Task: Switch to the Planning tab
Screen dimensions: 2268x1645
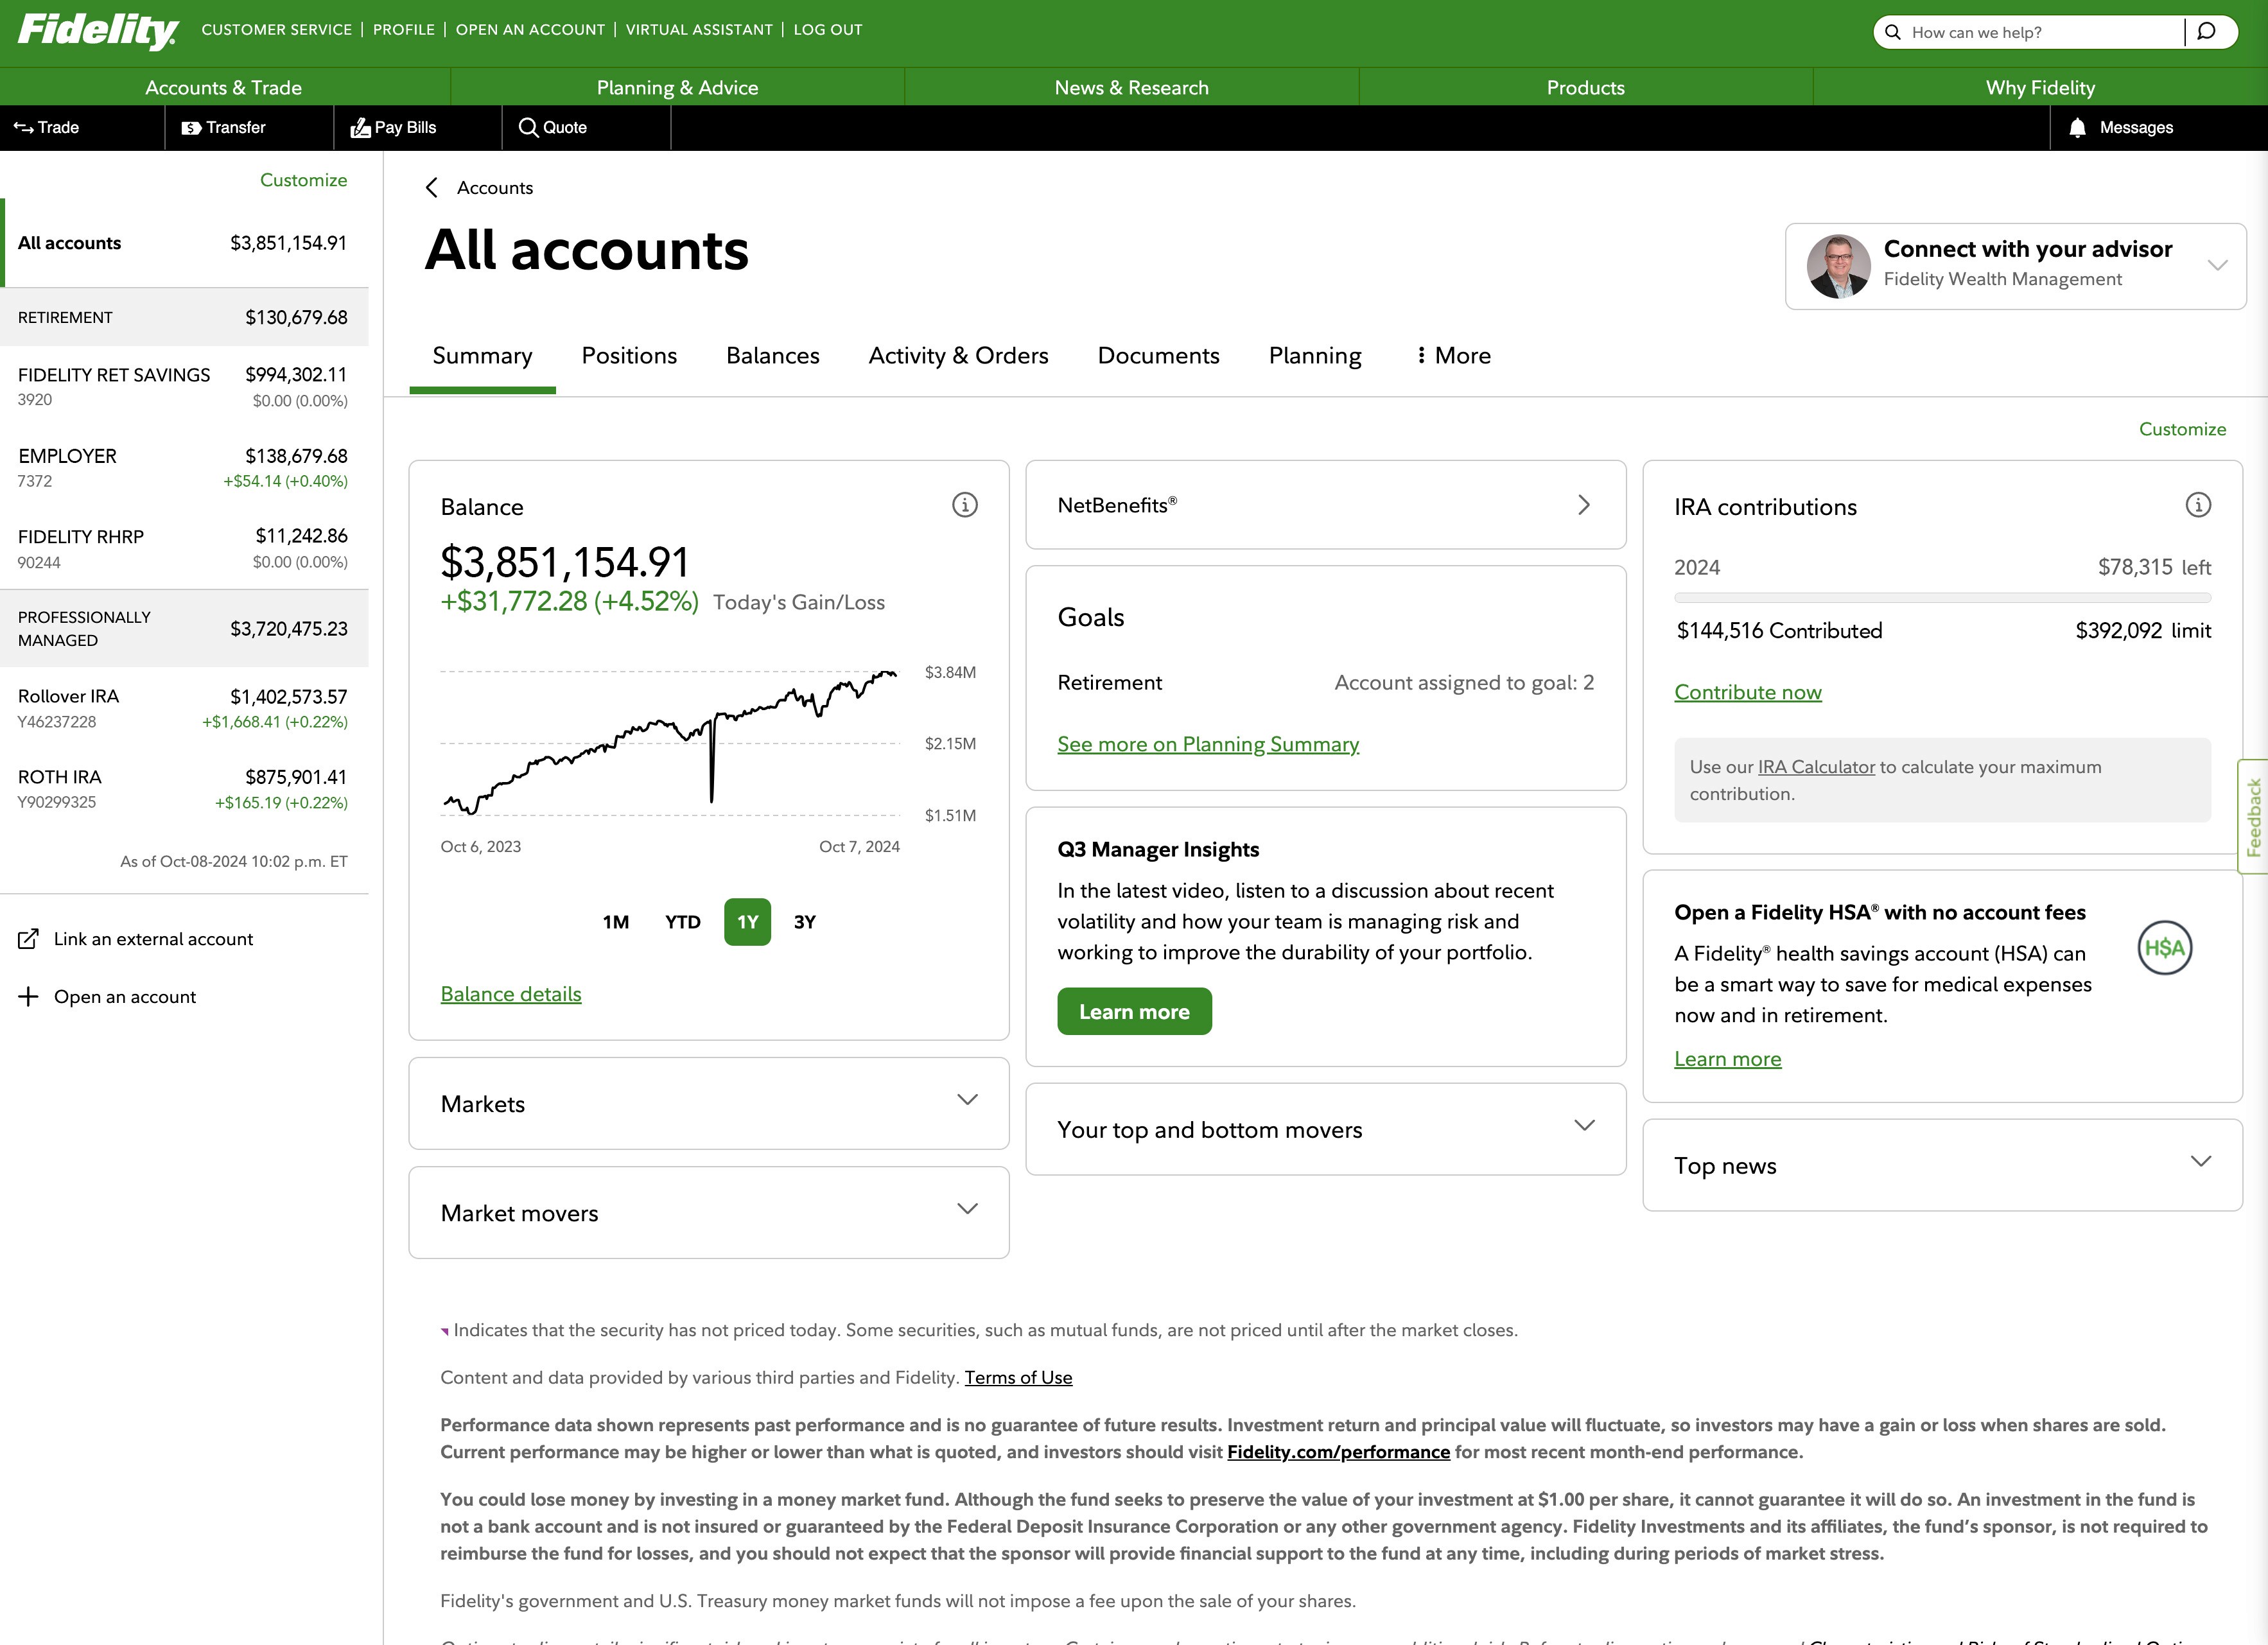Action: [x=1315, y=356]
